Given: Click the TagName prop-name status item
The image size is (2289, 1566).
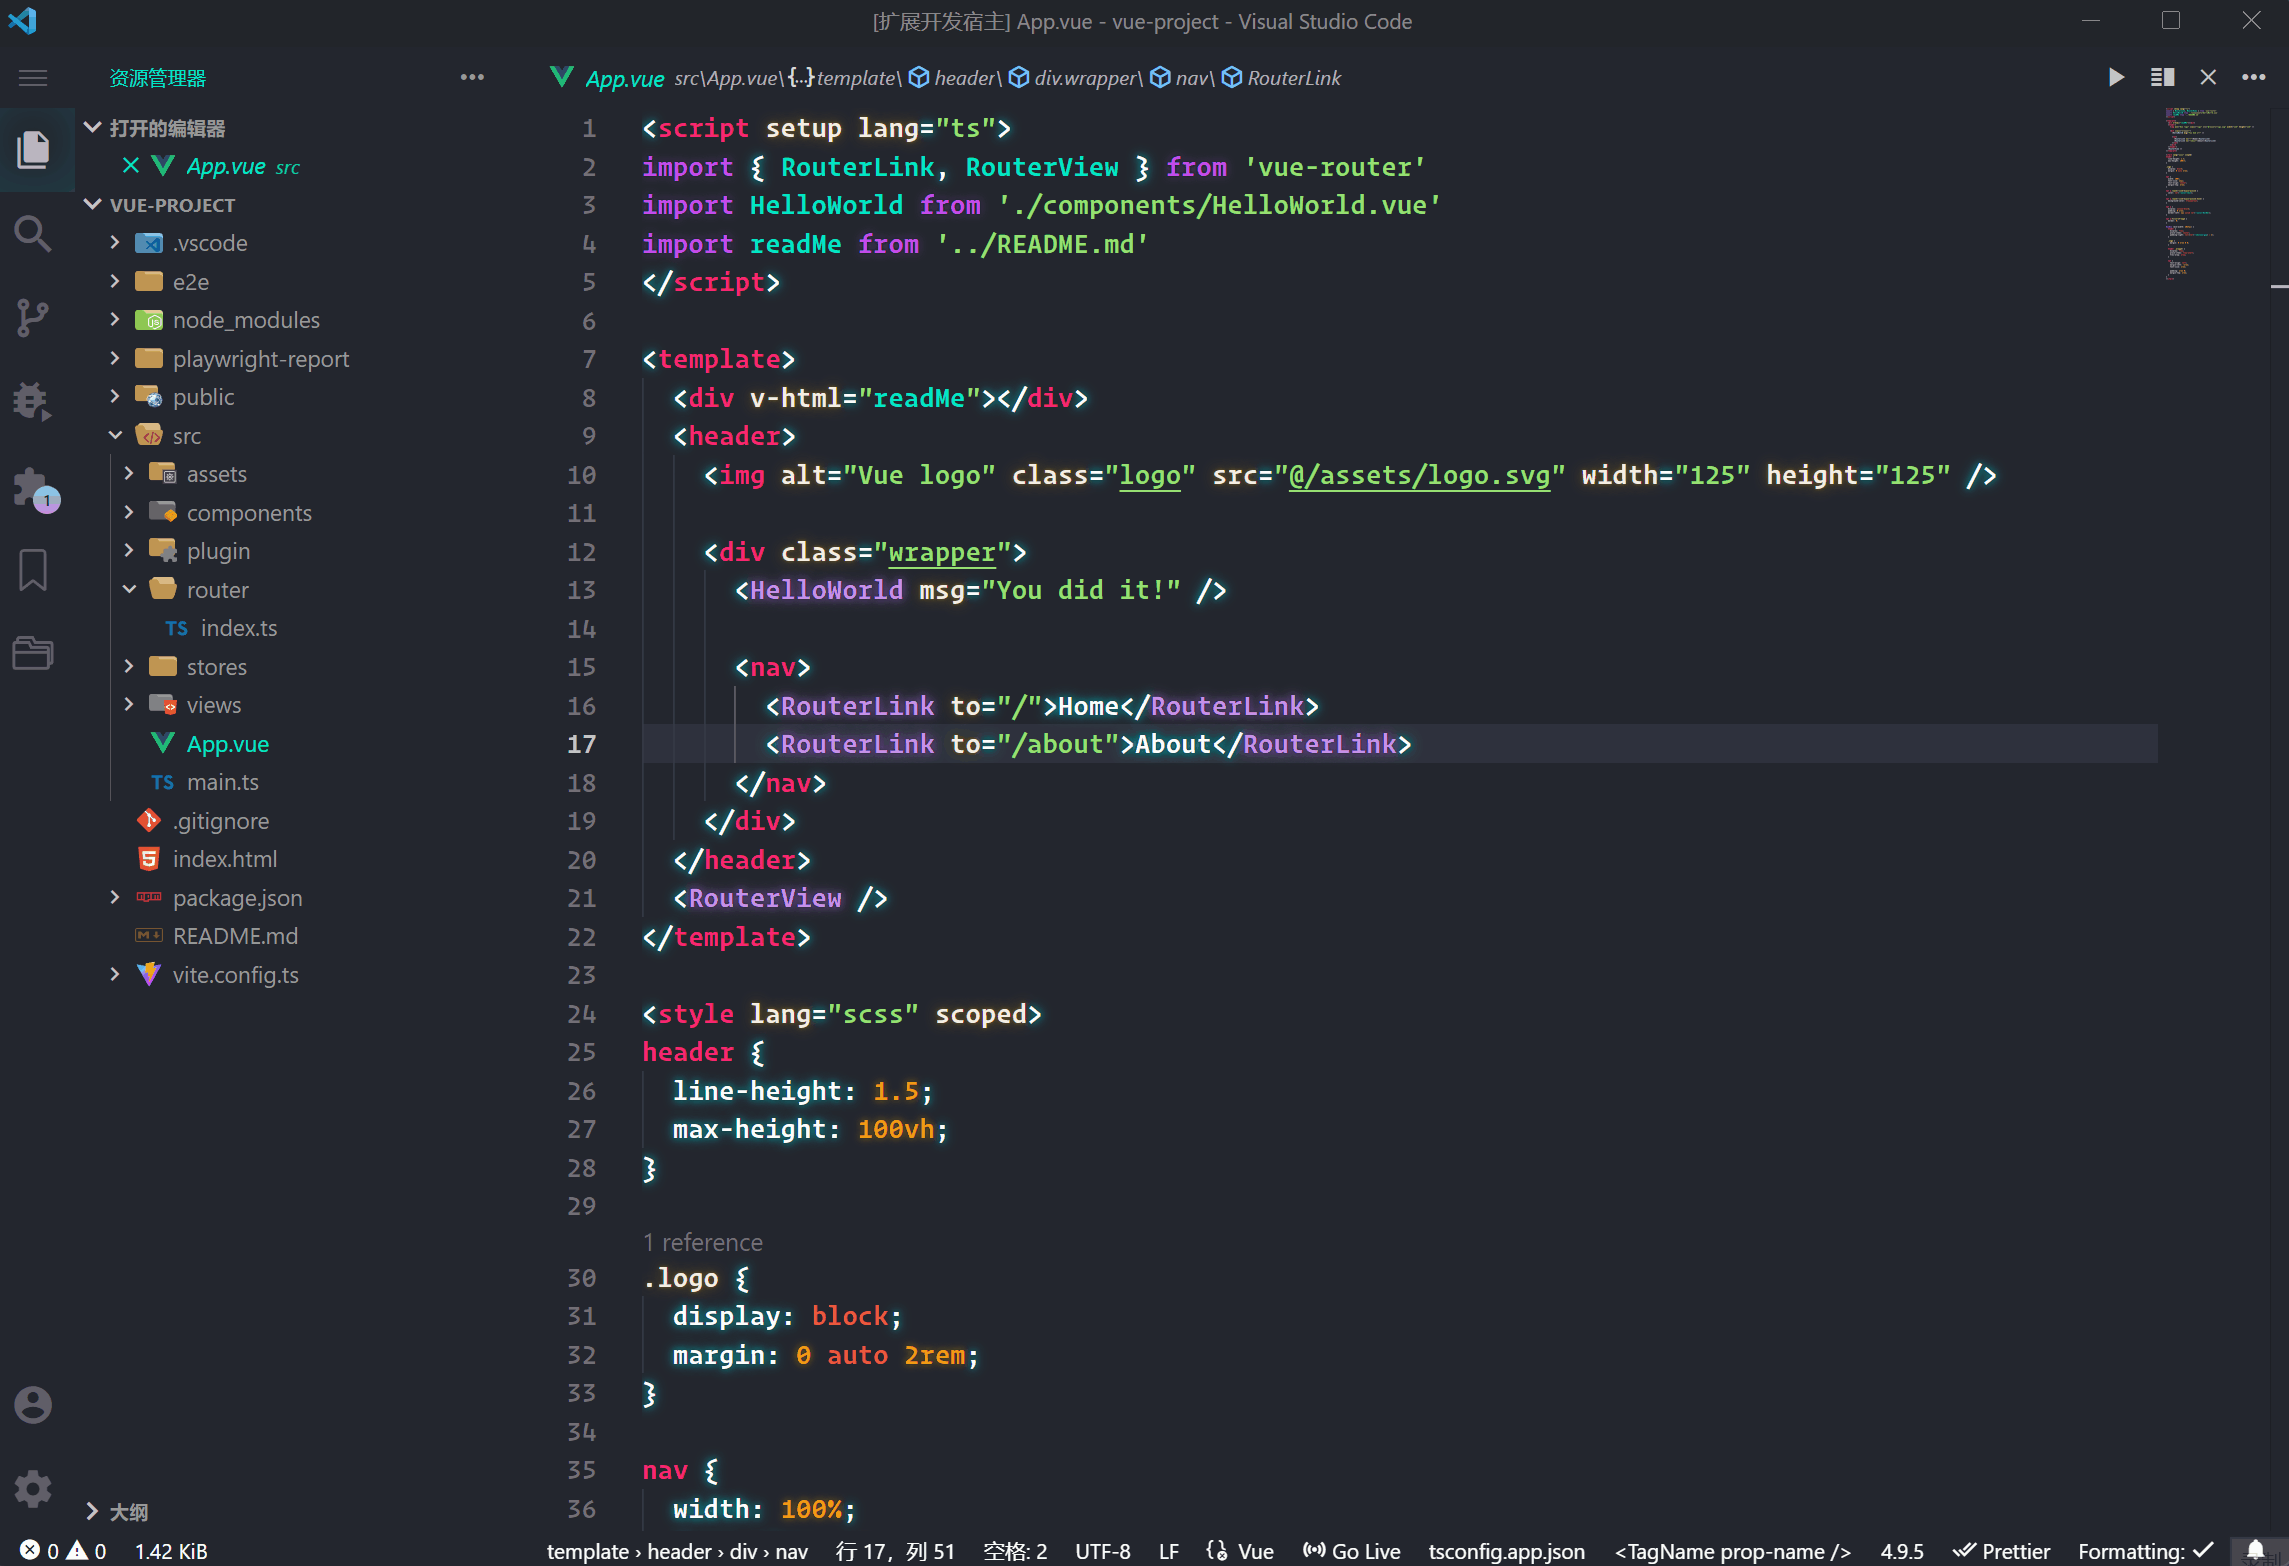Looking at the screenshot, I should click(x=1733, y=1551).
